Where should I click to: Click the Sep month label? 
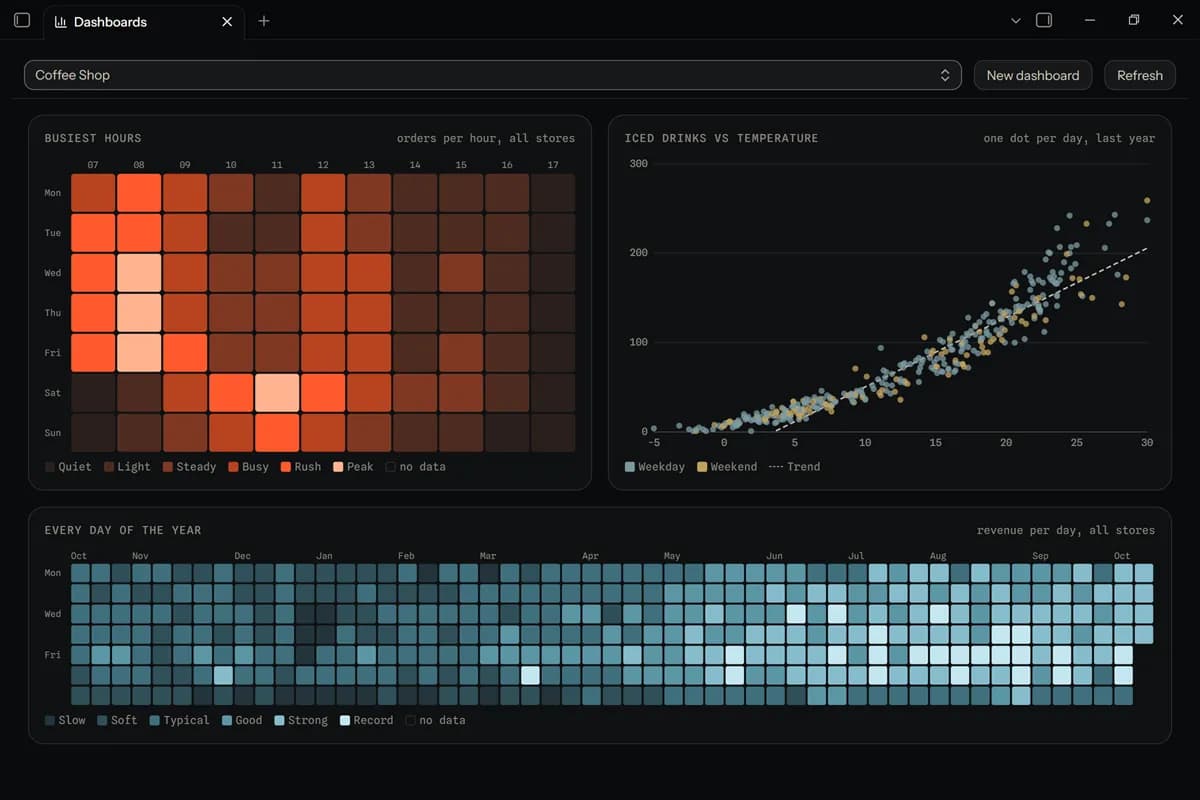[x=1040, y=556]
